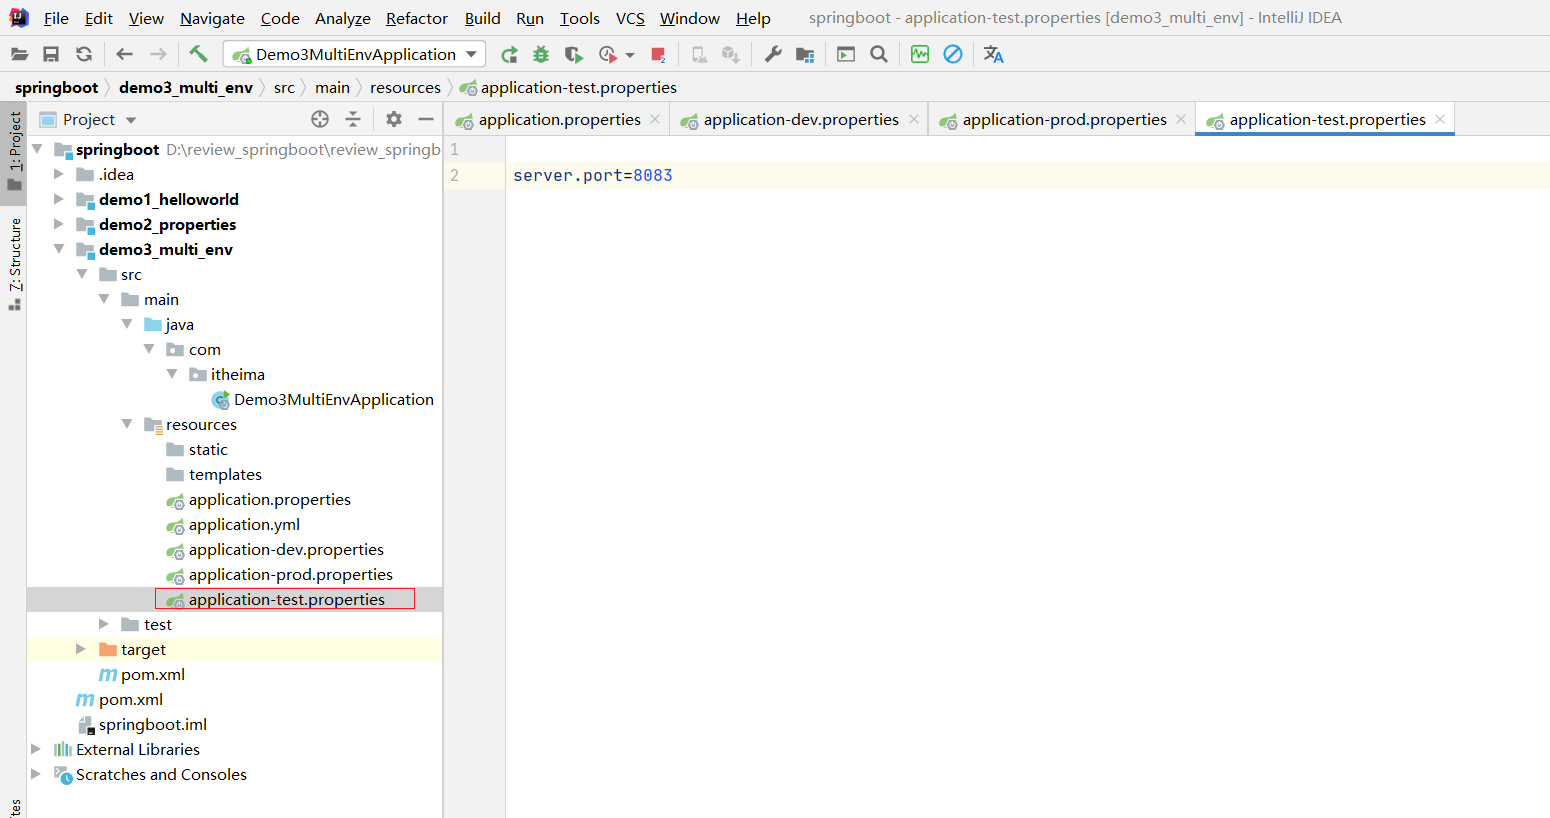This screenshot has width=1550, height=818.
Task: Run the application with the Debug bug icon
Action: (541, 54)
